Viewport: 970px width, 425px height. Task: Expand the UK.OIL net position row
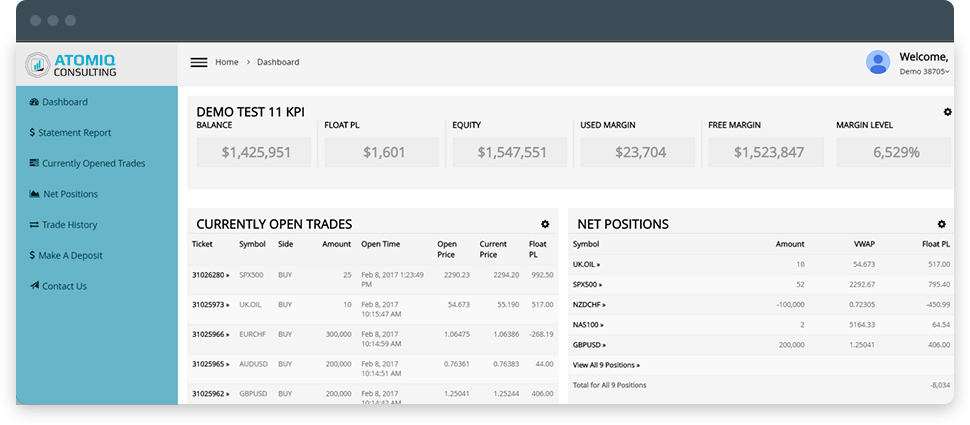(586, 264)
